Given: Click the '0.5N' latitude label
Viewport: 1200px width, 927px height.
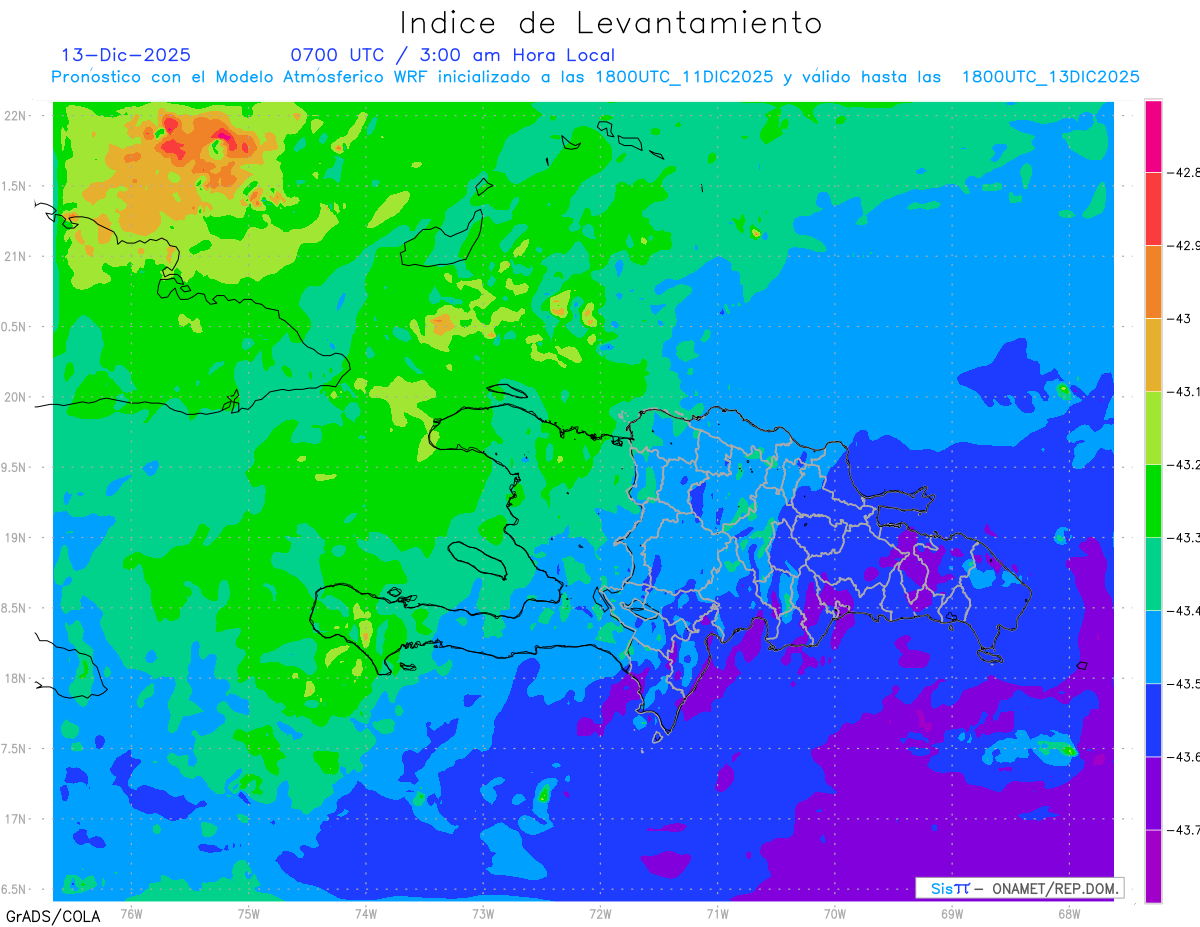Looking at the screenshot, I should click(x=15, y=327).
